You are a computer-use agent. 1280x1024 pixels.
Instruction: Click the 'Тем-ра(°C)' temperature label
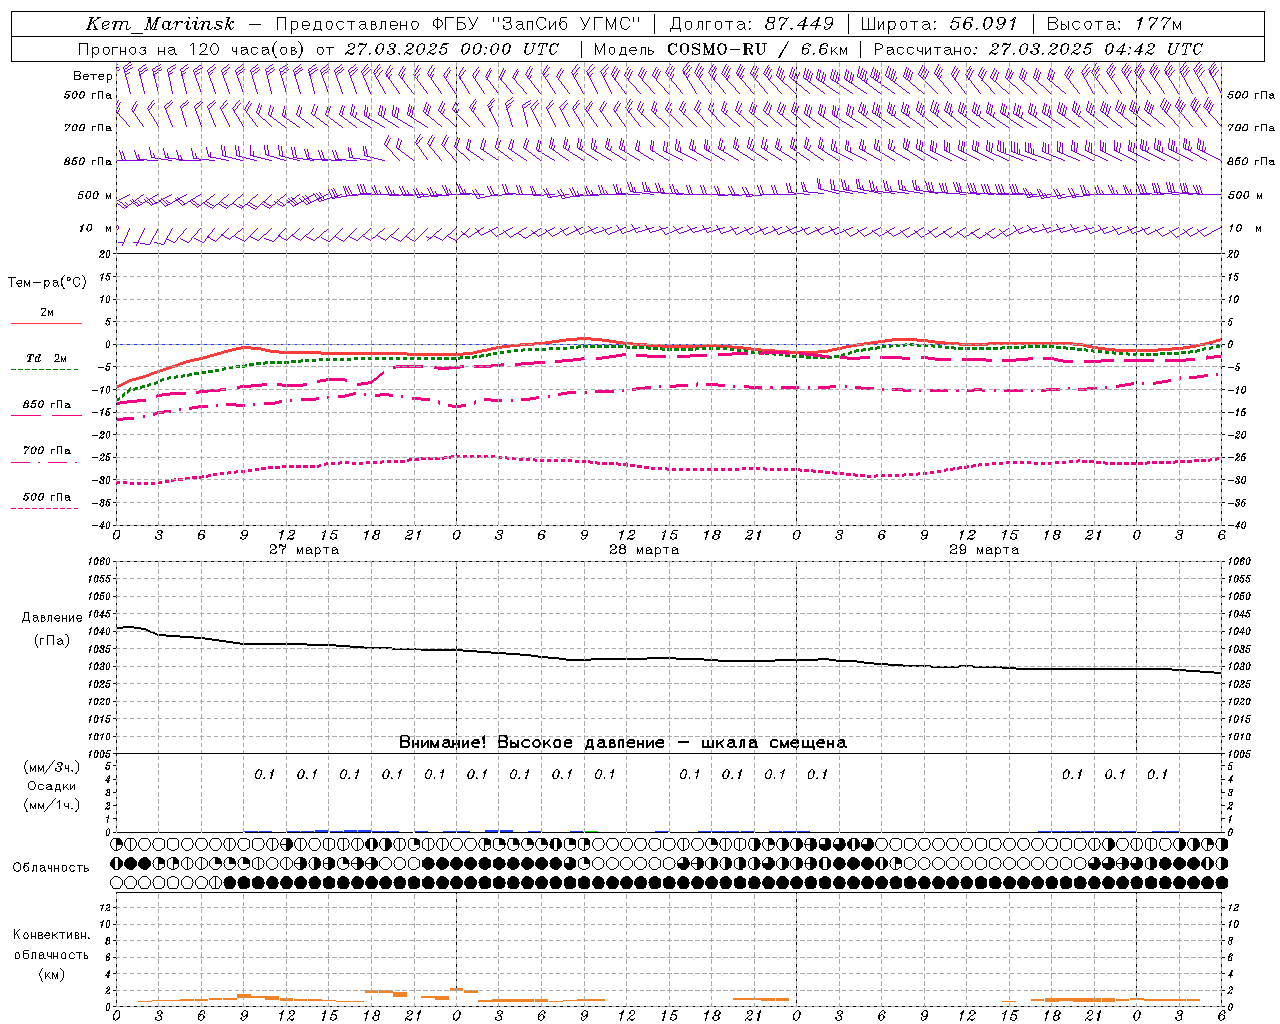(47, 283)
